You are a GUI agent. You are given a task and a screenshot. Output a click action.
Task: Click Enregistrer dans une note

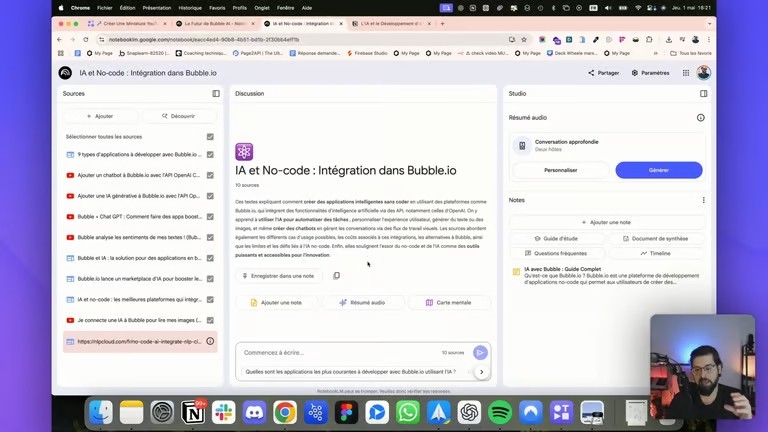coord(279,276)
